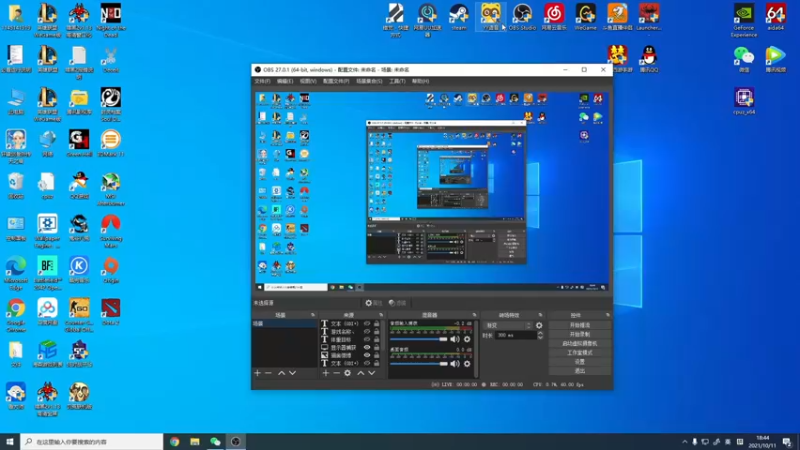Open Source Properties (属性) gear in OBS
The width and height of the screenshot is (800, 450).
373,303
